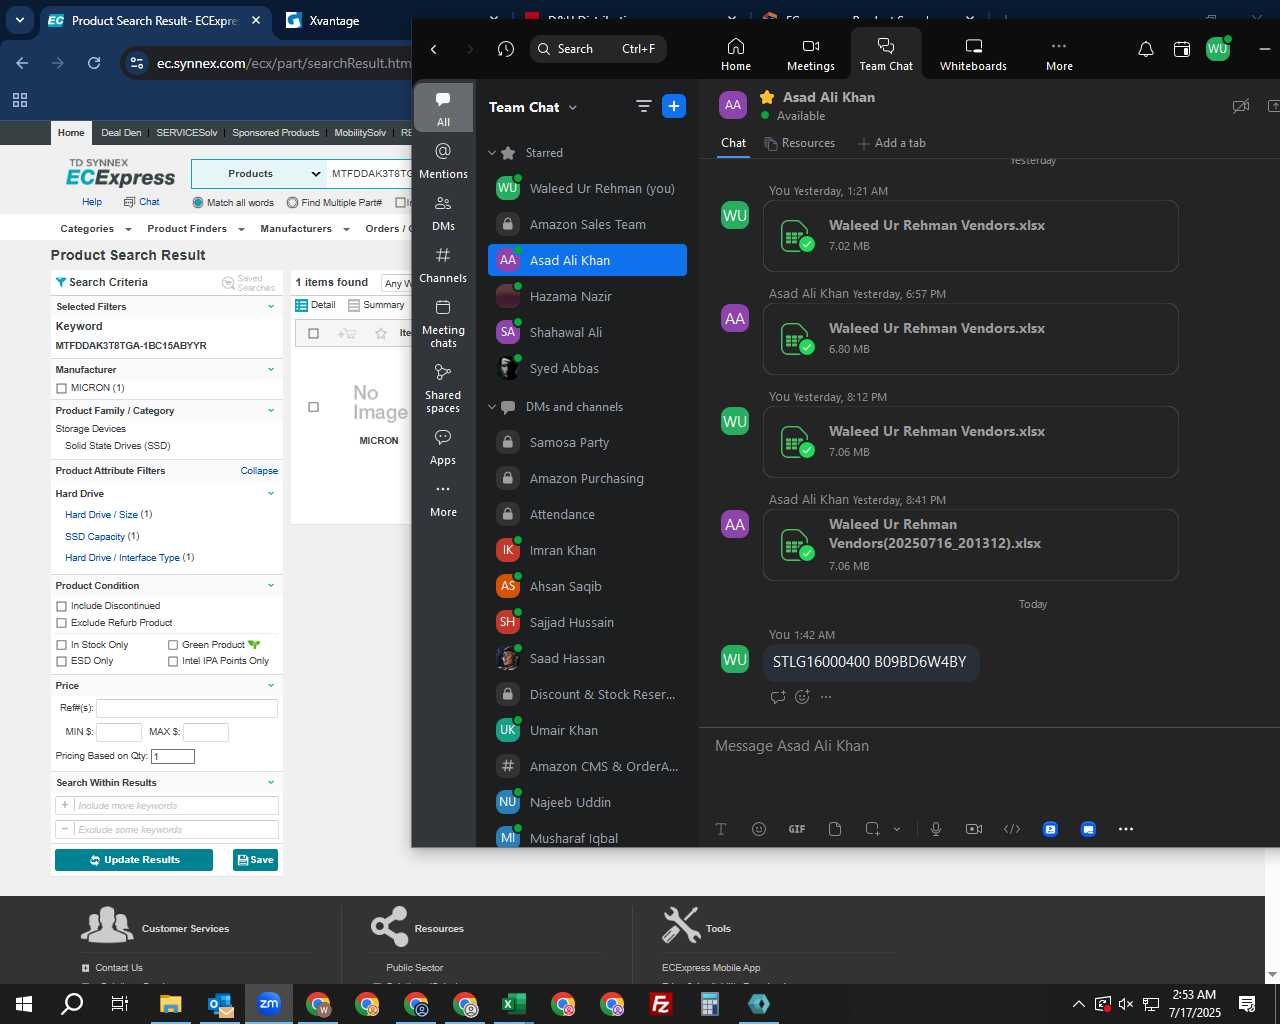Open the Products search dropdown
Screen dimensions: 1280x1024
(x=258, y=174)
